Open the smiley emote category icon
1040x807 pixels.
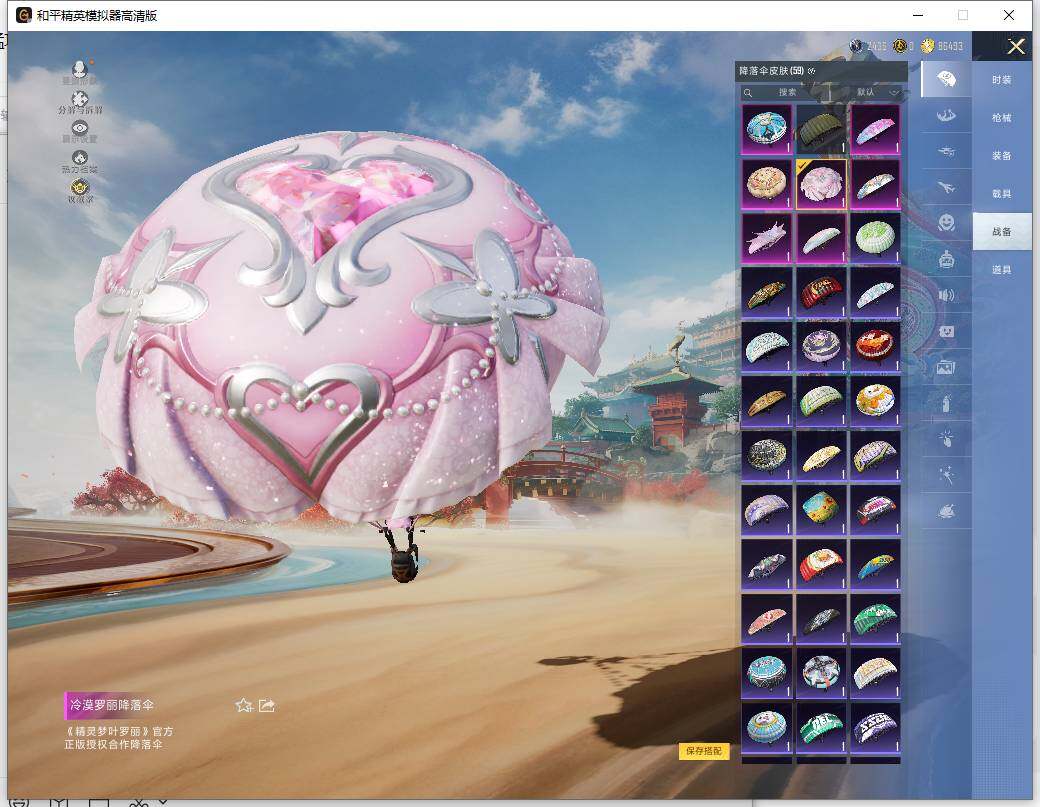946,222
